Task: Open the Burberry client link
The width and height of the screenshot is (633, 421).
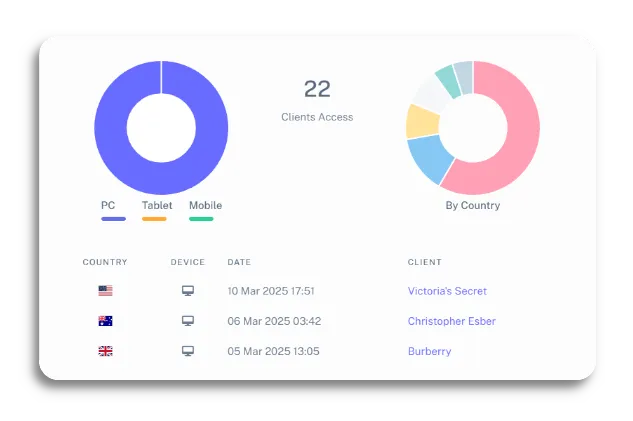Action: [x=429, y=351]
